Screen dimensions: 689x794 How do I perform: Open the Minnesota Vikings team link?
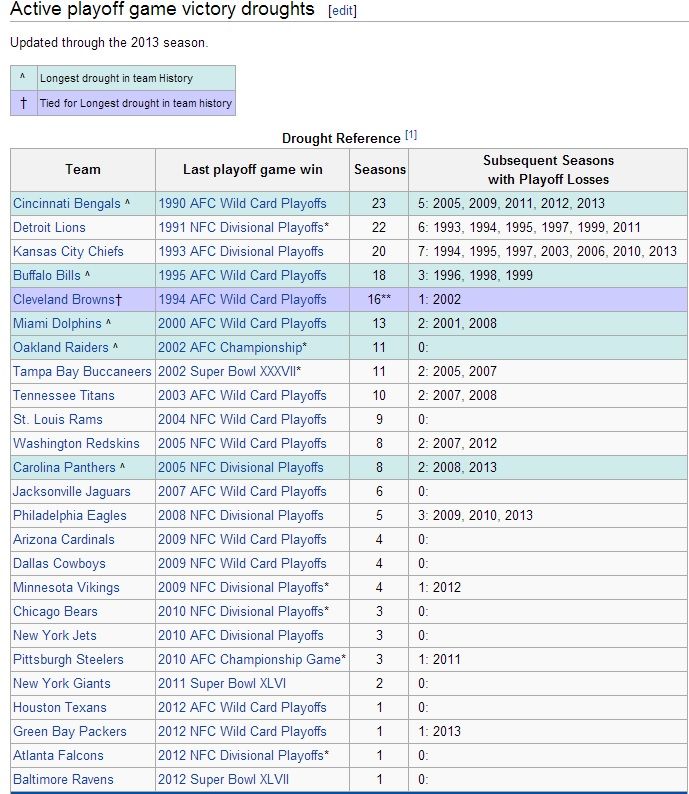click(66, 587)
